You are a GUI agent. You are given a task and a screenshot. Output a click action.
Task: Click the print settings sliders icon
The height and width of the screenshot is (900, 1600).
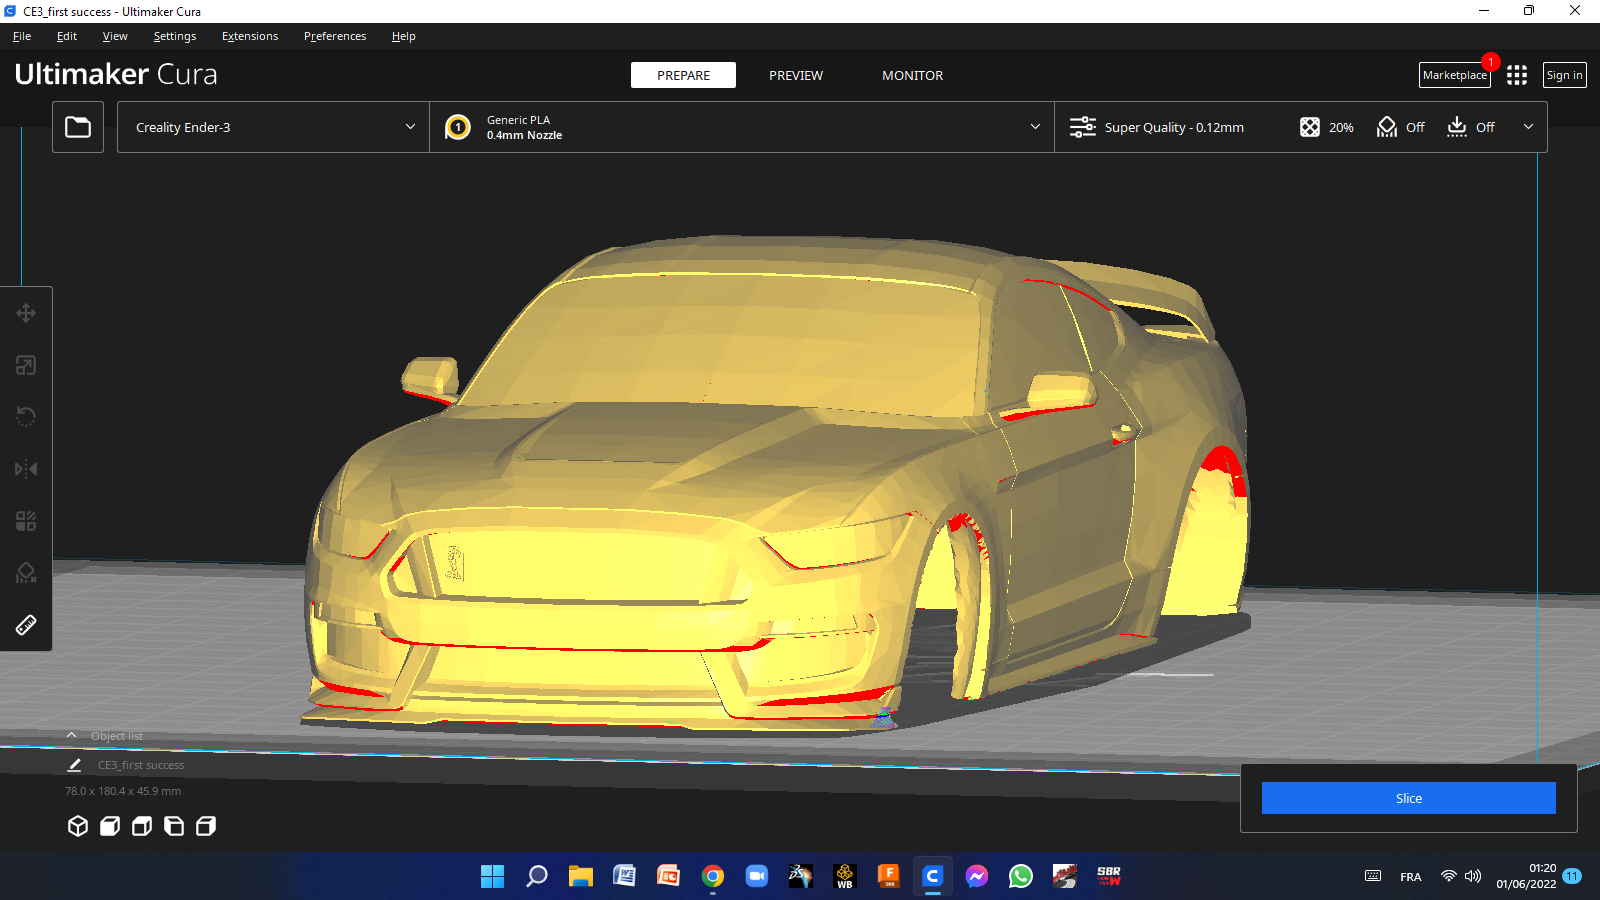[1083, 127]
